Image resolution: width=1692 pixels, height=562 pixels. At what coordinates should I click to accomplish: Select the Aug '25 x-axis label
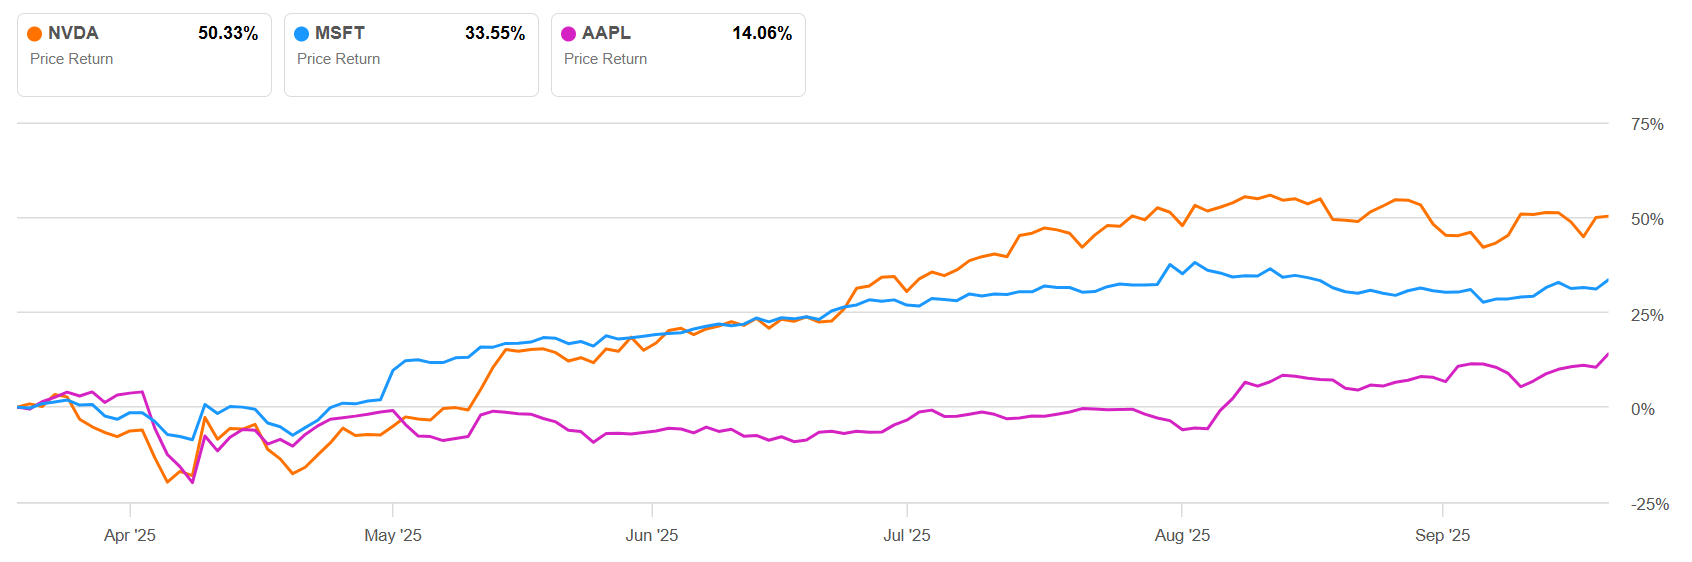(1182, 535)
